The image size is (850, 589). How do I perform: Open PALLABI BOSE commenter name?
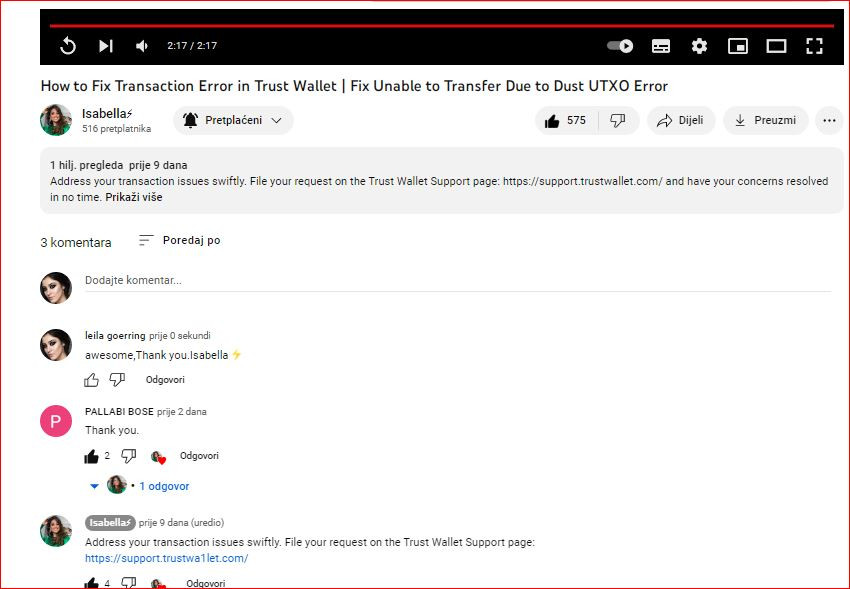[x=119, y=411]
